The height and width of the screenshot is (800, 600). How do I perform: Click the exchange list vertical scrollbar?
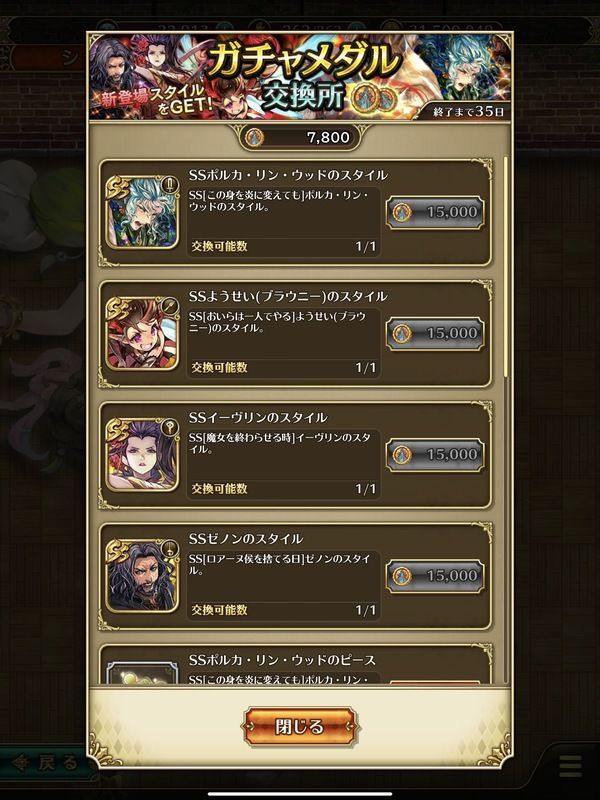505,268
